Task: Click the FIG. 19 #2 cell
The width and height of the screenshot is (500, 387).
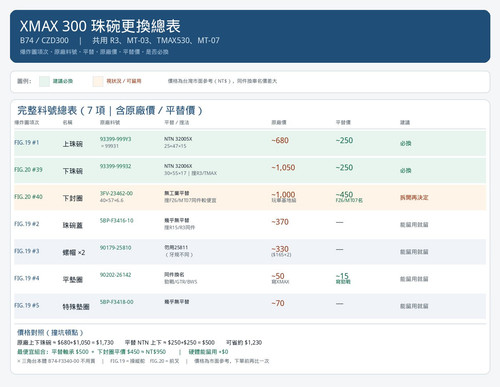Action: tap(27, 224)
